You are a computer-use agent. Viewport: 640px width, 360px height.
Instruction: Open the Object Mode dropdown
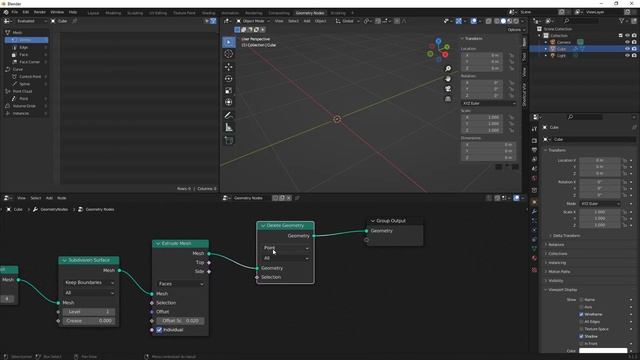pyautogui.click(x=253, y=21)
